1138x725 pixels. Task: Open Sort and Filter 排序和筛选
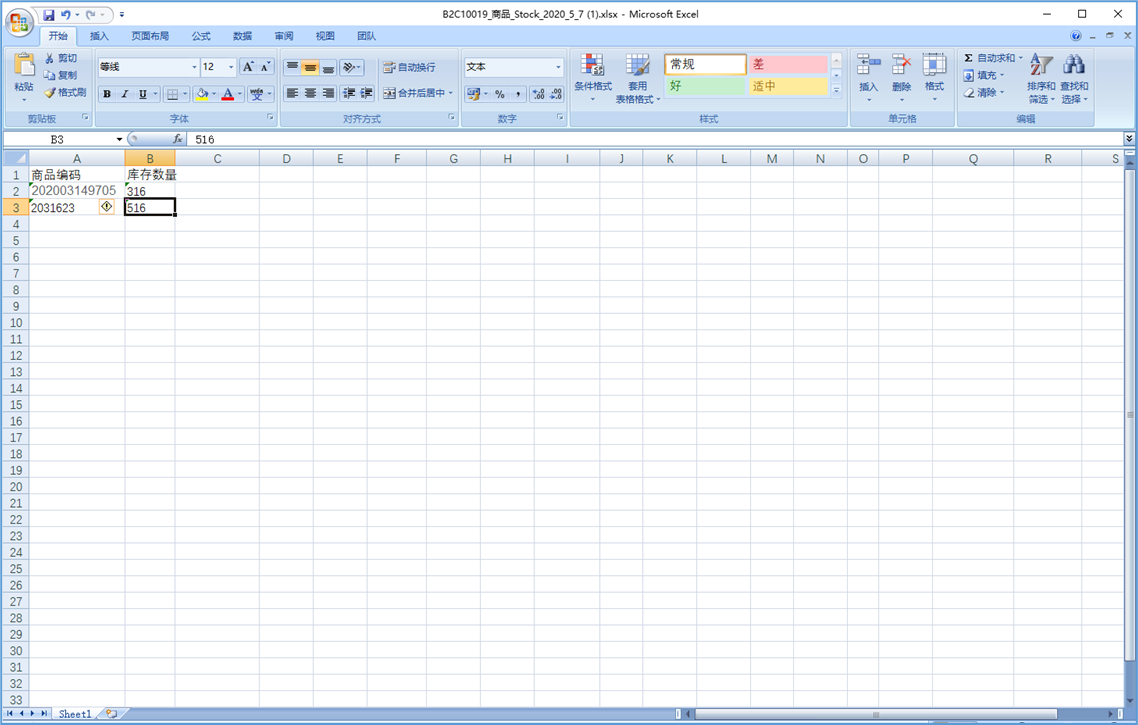point(1041,78)
